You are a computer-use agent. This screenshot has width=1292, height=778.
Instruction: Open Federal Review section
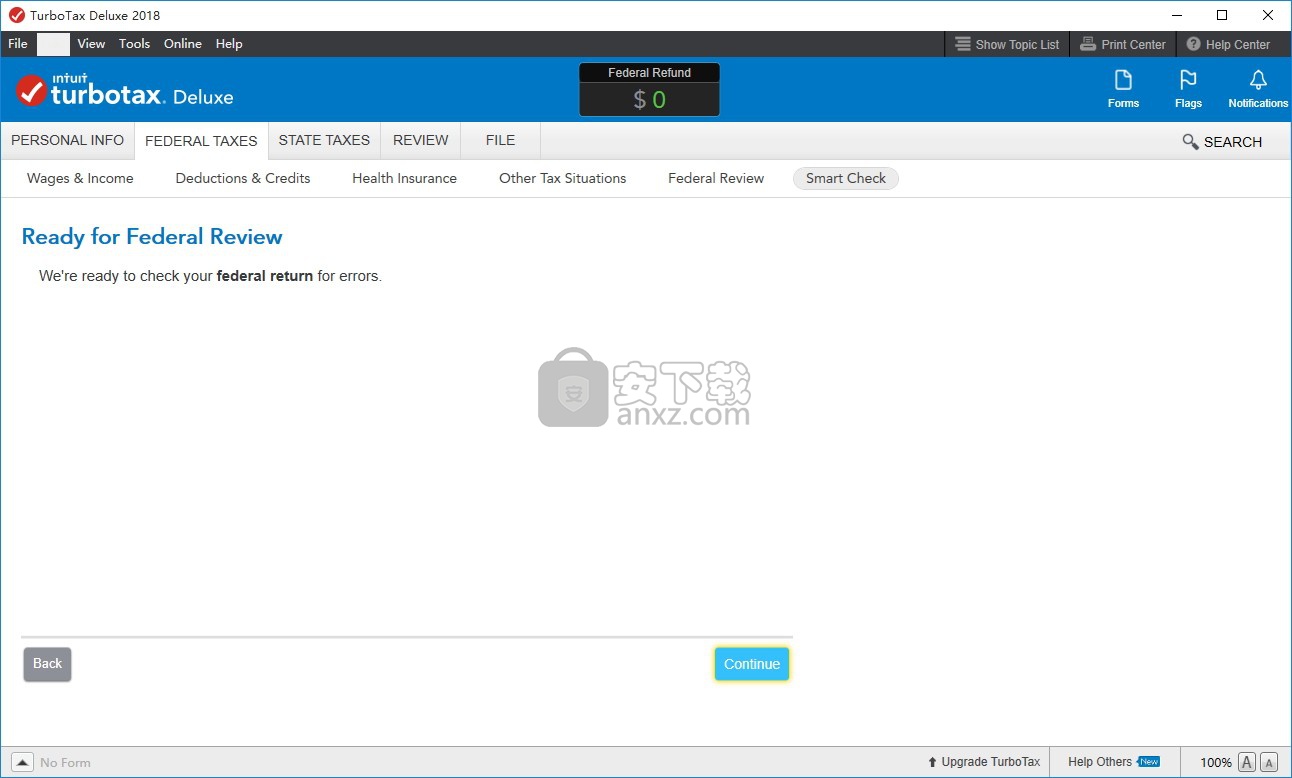click(716, 178)
